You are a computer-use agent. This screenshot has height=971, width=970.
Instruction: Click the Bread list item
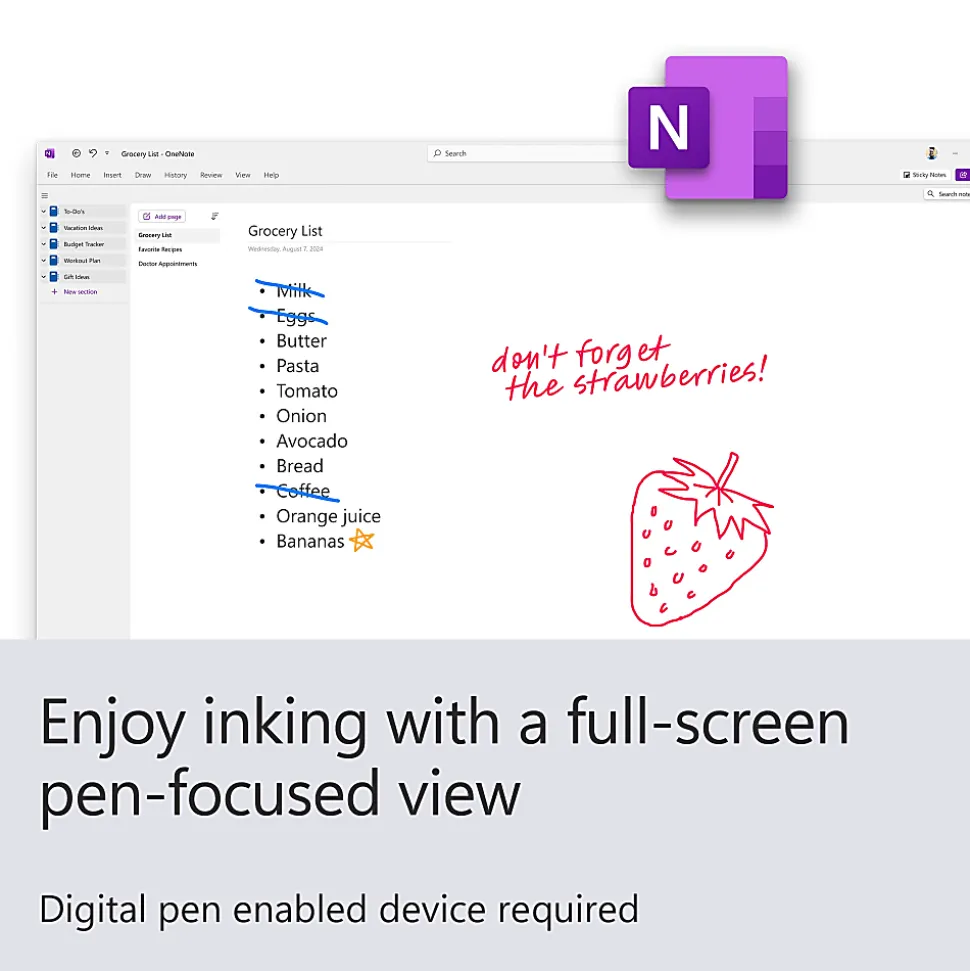tap(300, 466)
